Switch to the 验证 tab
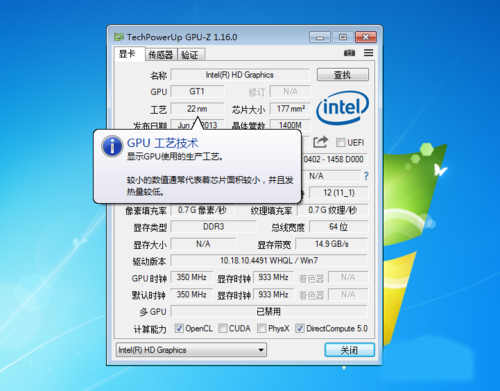 point(190,55)
